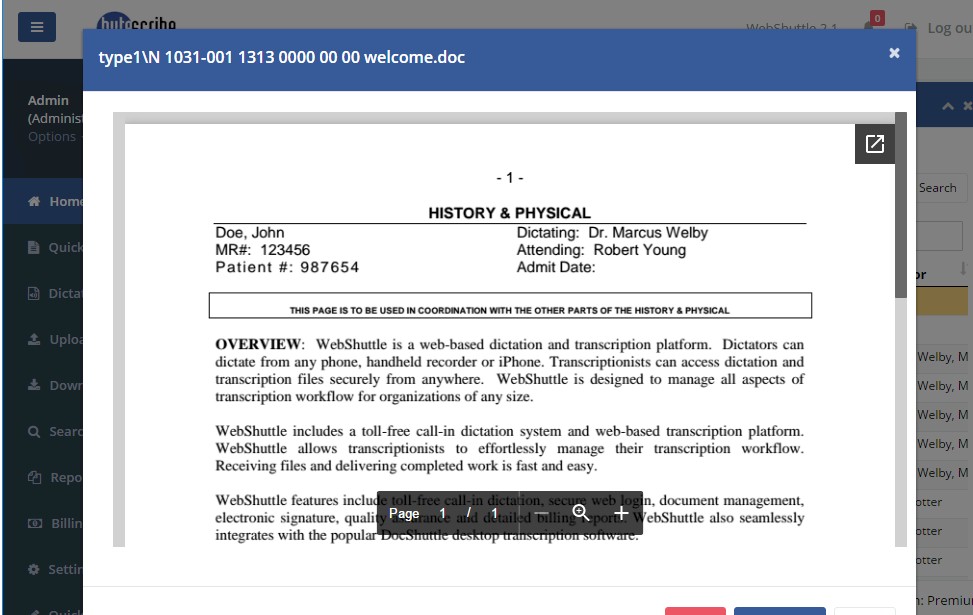Screen dimensions: 973x615
Task: Click the Home house icon
Action: click(34, 201)
